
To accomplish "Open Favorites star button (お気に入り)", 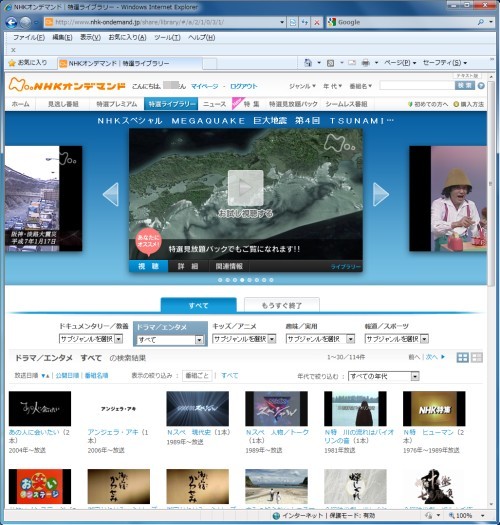I will pos(28,63).
